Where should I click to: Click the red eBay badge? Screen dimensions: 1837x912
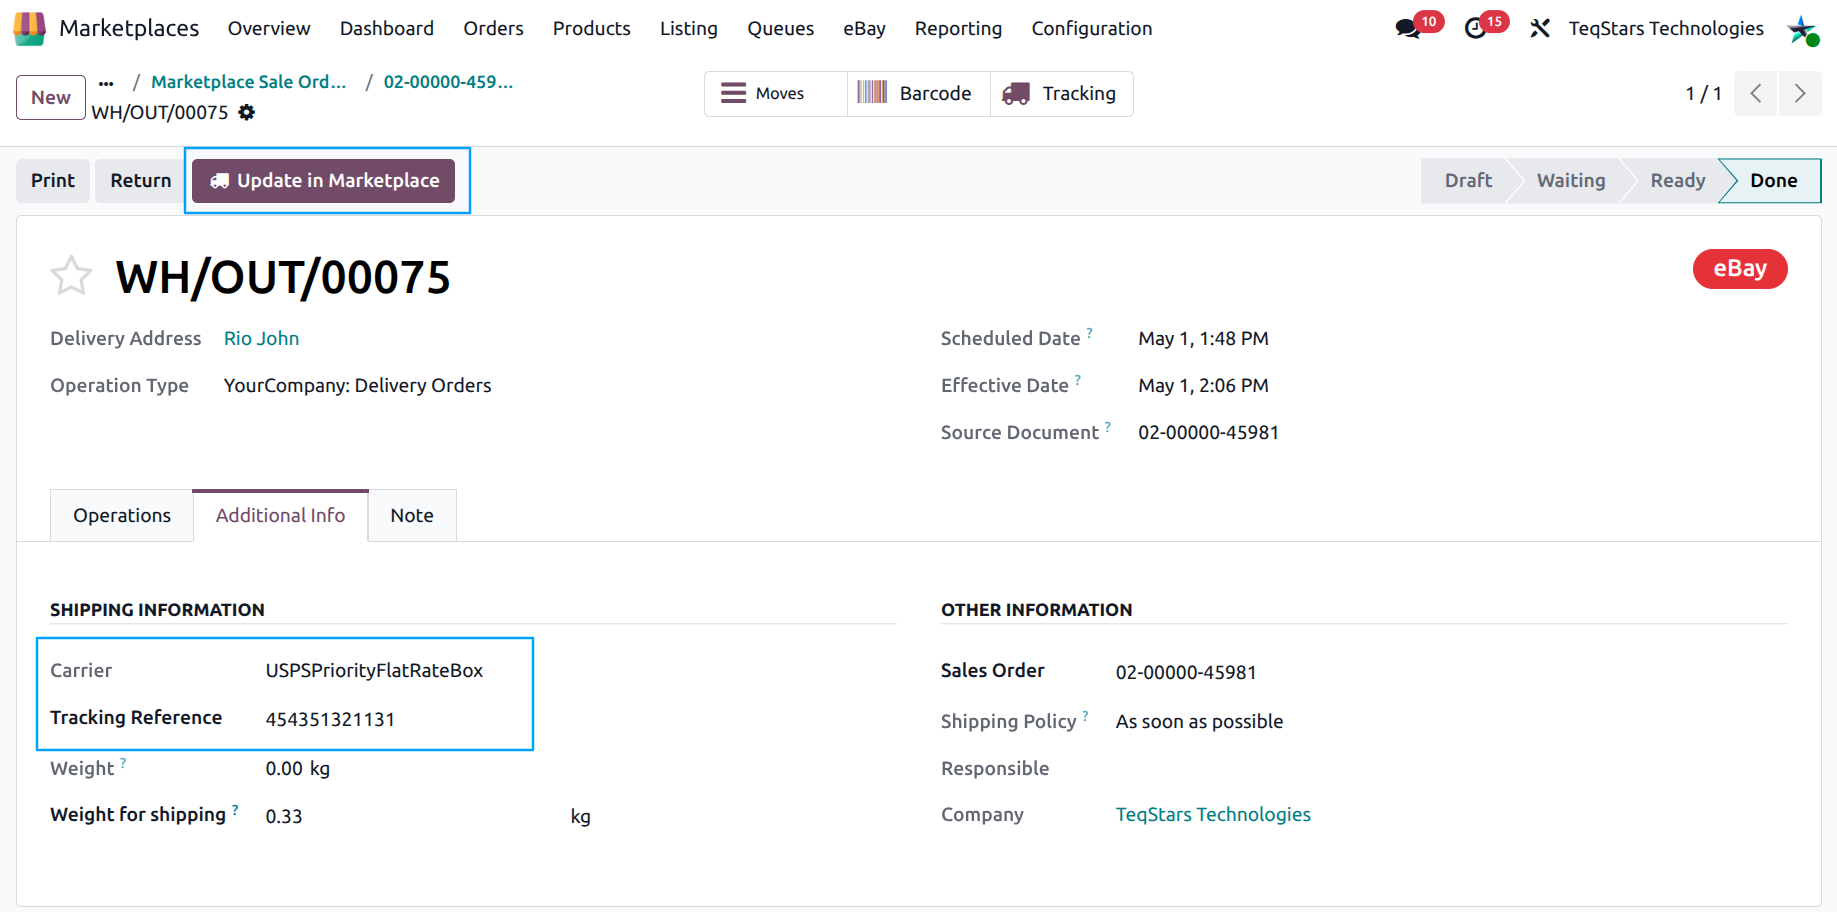pos(1740,269)
